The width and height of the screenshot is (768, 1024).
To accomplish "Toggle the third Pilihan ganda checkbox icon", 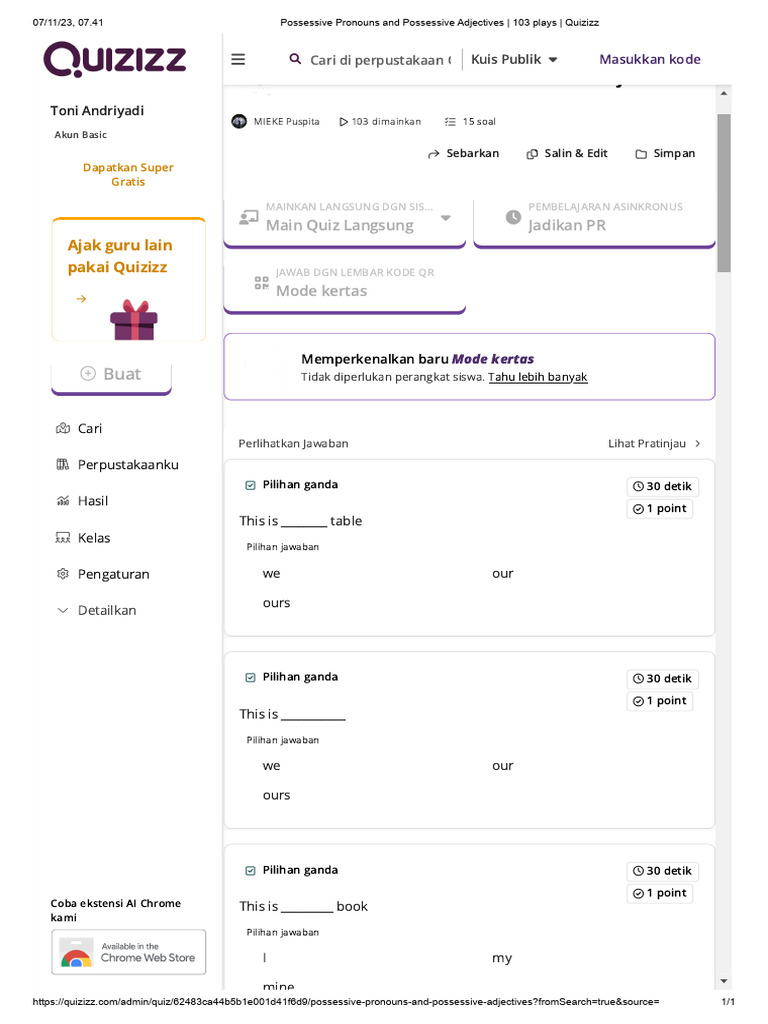I will (x=250, y=871).
